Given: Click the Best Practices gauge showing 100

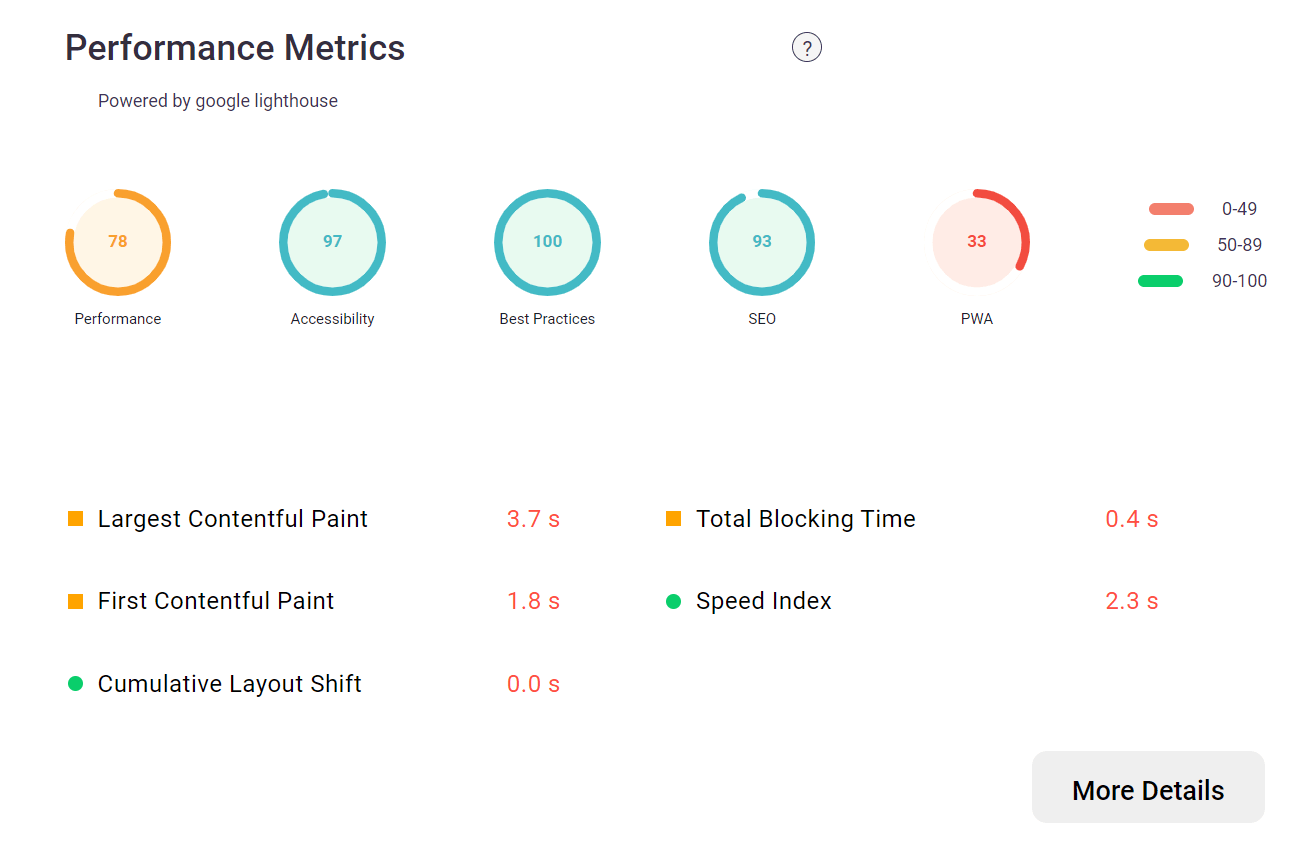Looking at the screenshot, I should tap(547, 242).
